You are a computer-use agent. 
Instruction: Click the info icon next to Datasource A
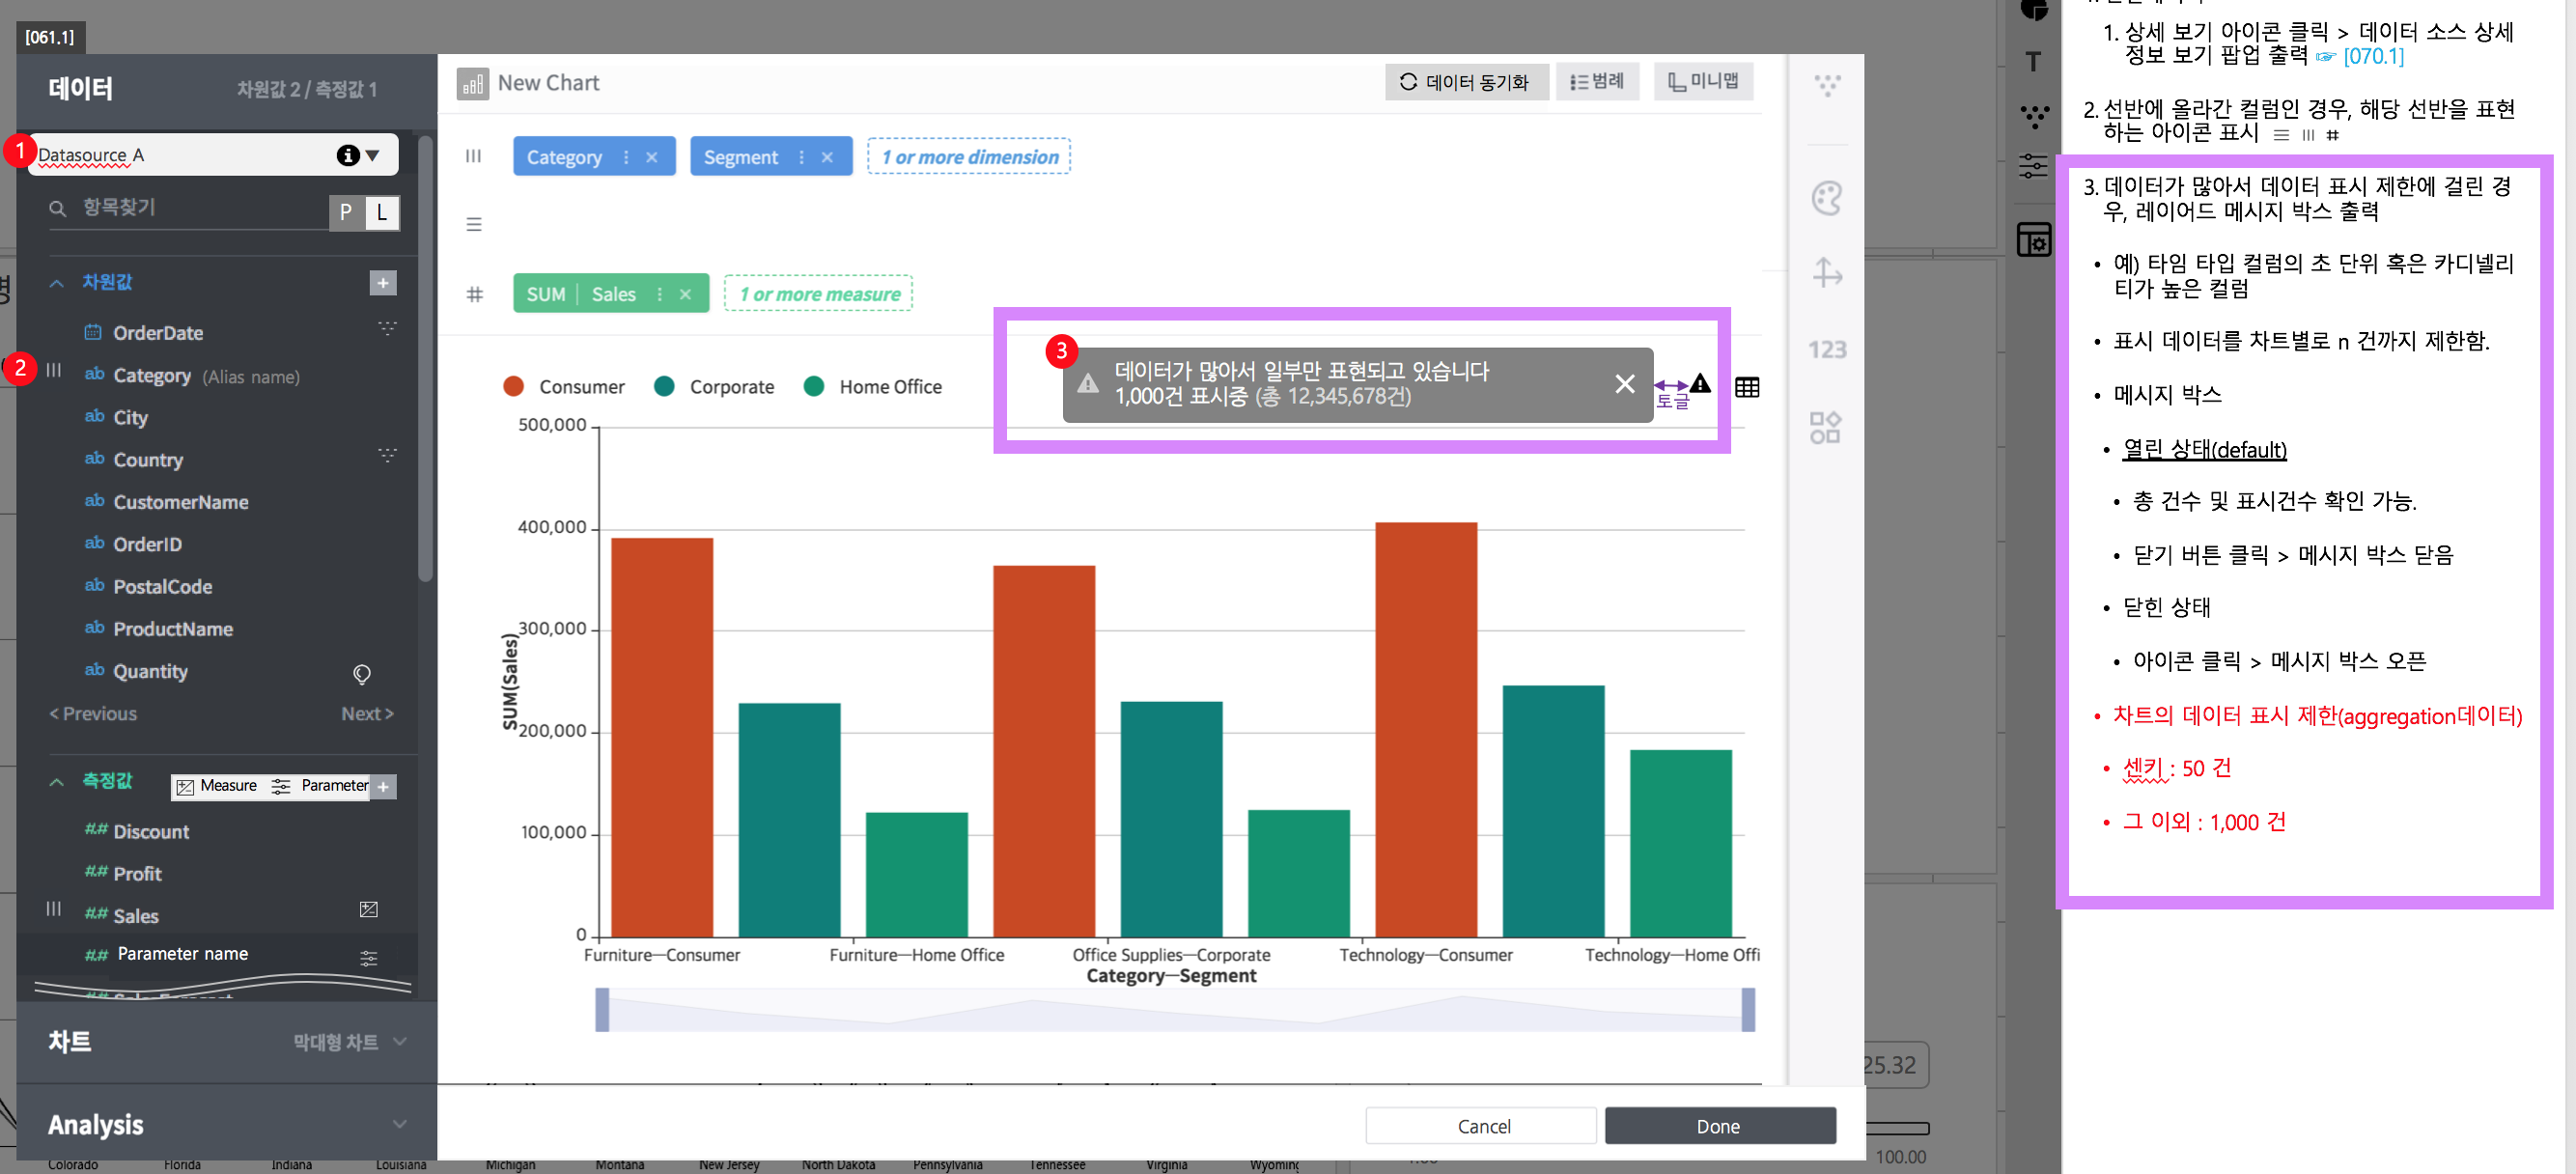pyautogui.click(x=347, y=155)
